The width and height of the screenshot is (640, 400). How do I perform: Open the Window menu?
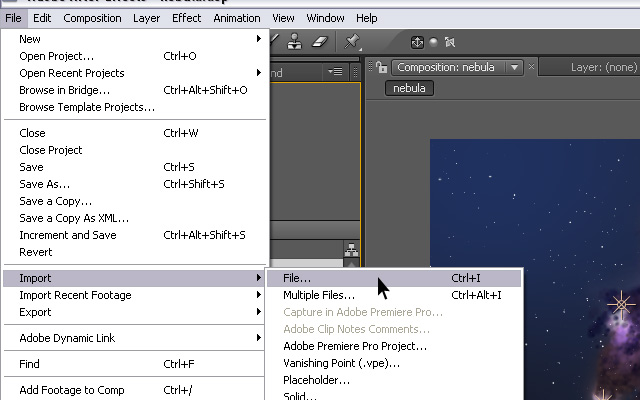click(x=325, y=18)
